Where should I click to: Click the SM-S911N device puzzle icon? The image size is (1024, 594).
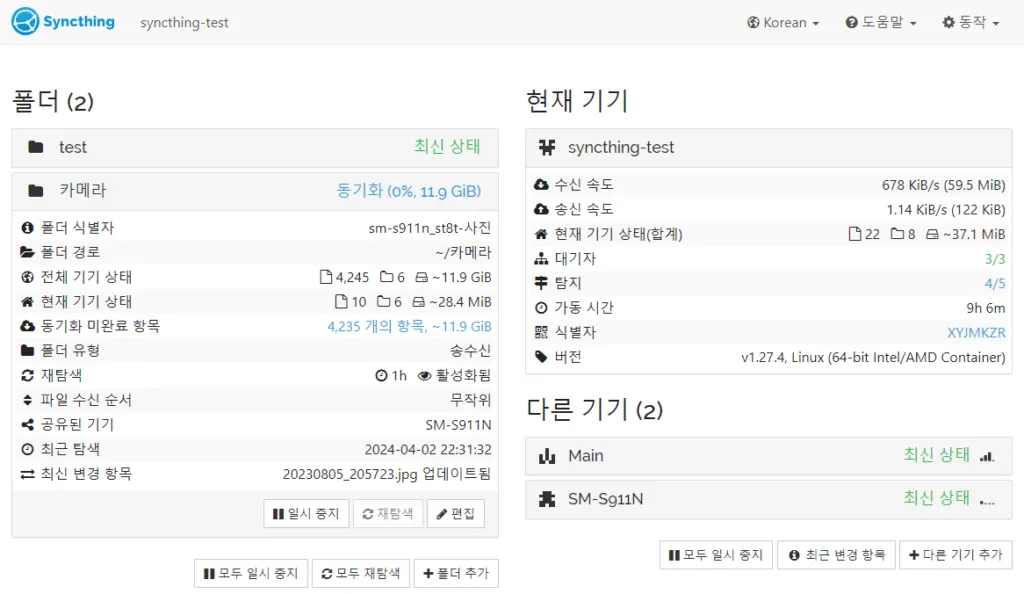point(546,498)
